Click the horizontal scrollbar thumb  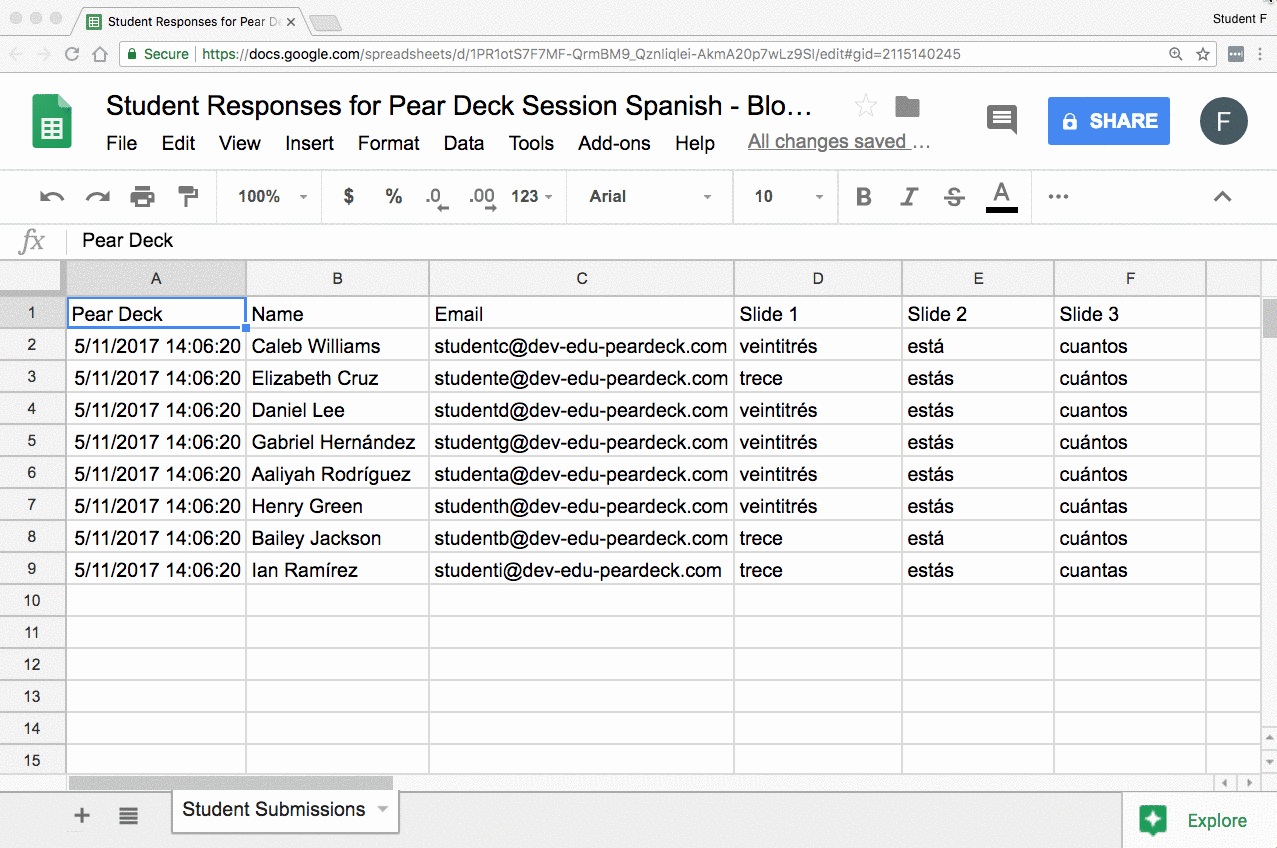pyautogui.click(x=230, y=783)
